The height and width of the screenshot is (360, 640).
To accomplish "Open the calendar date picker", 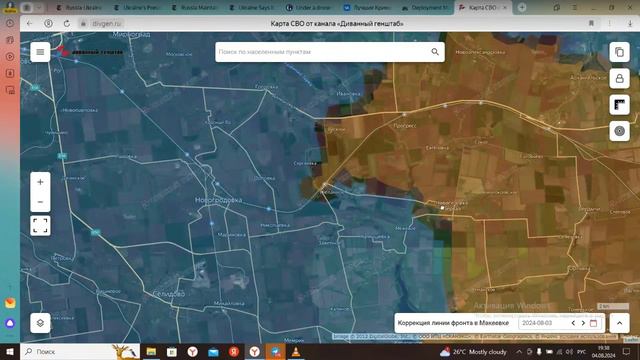I will point(593,323).
